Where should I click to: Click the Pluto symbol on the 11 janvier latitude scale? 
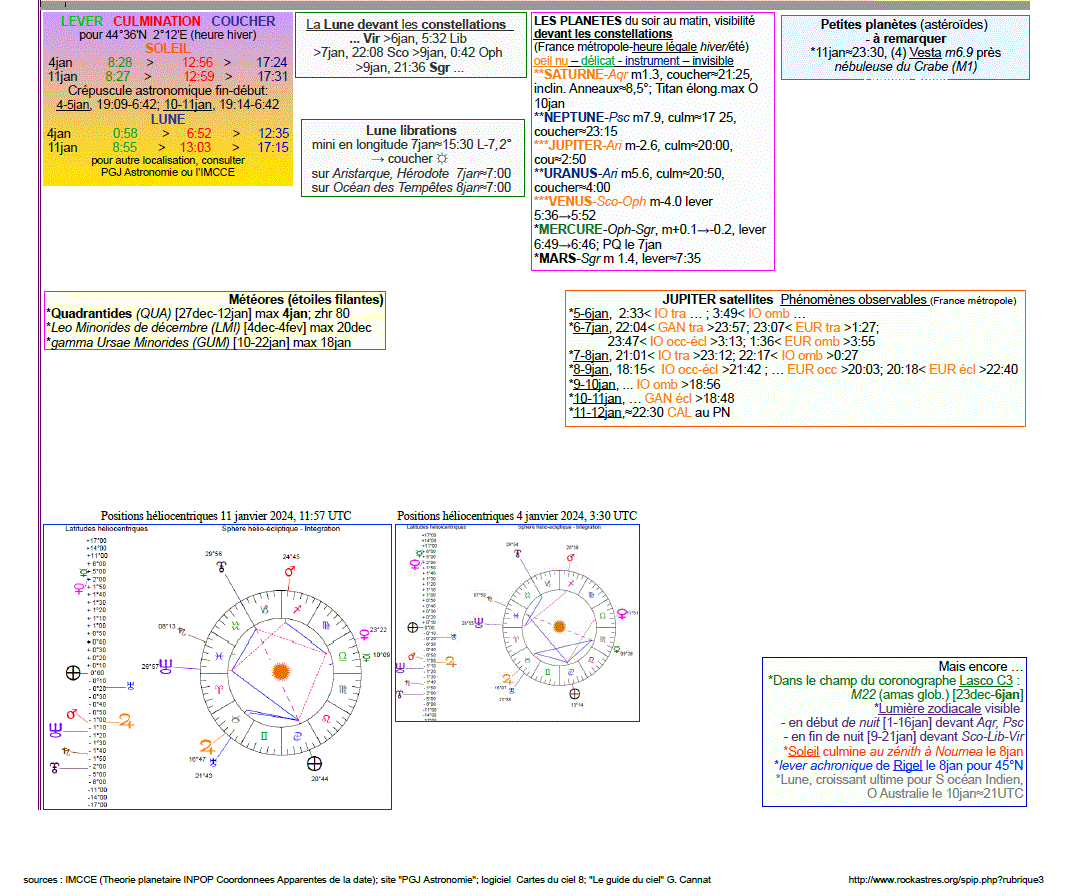pyautogui.click(x=54, y=767)
